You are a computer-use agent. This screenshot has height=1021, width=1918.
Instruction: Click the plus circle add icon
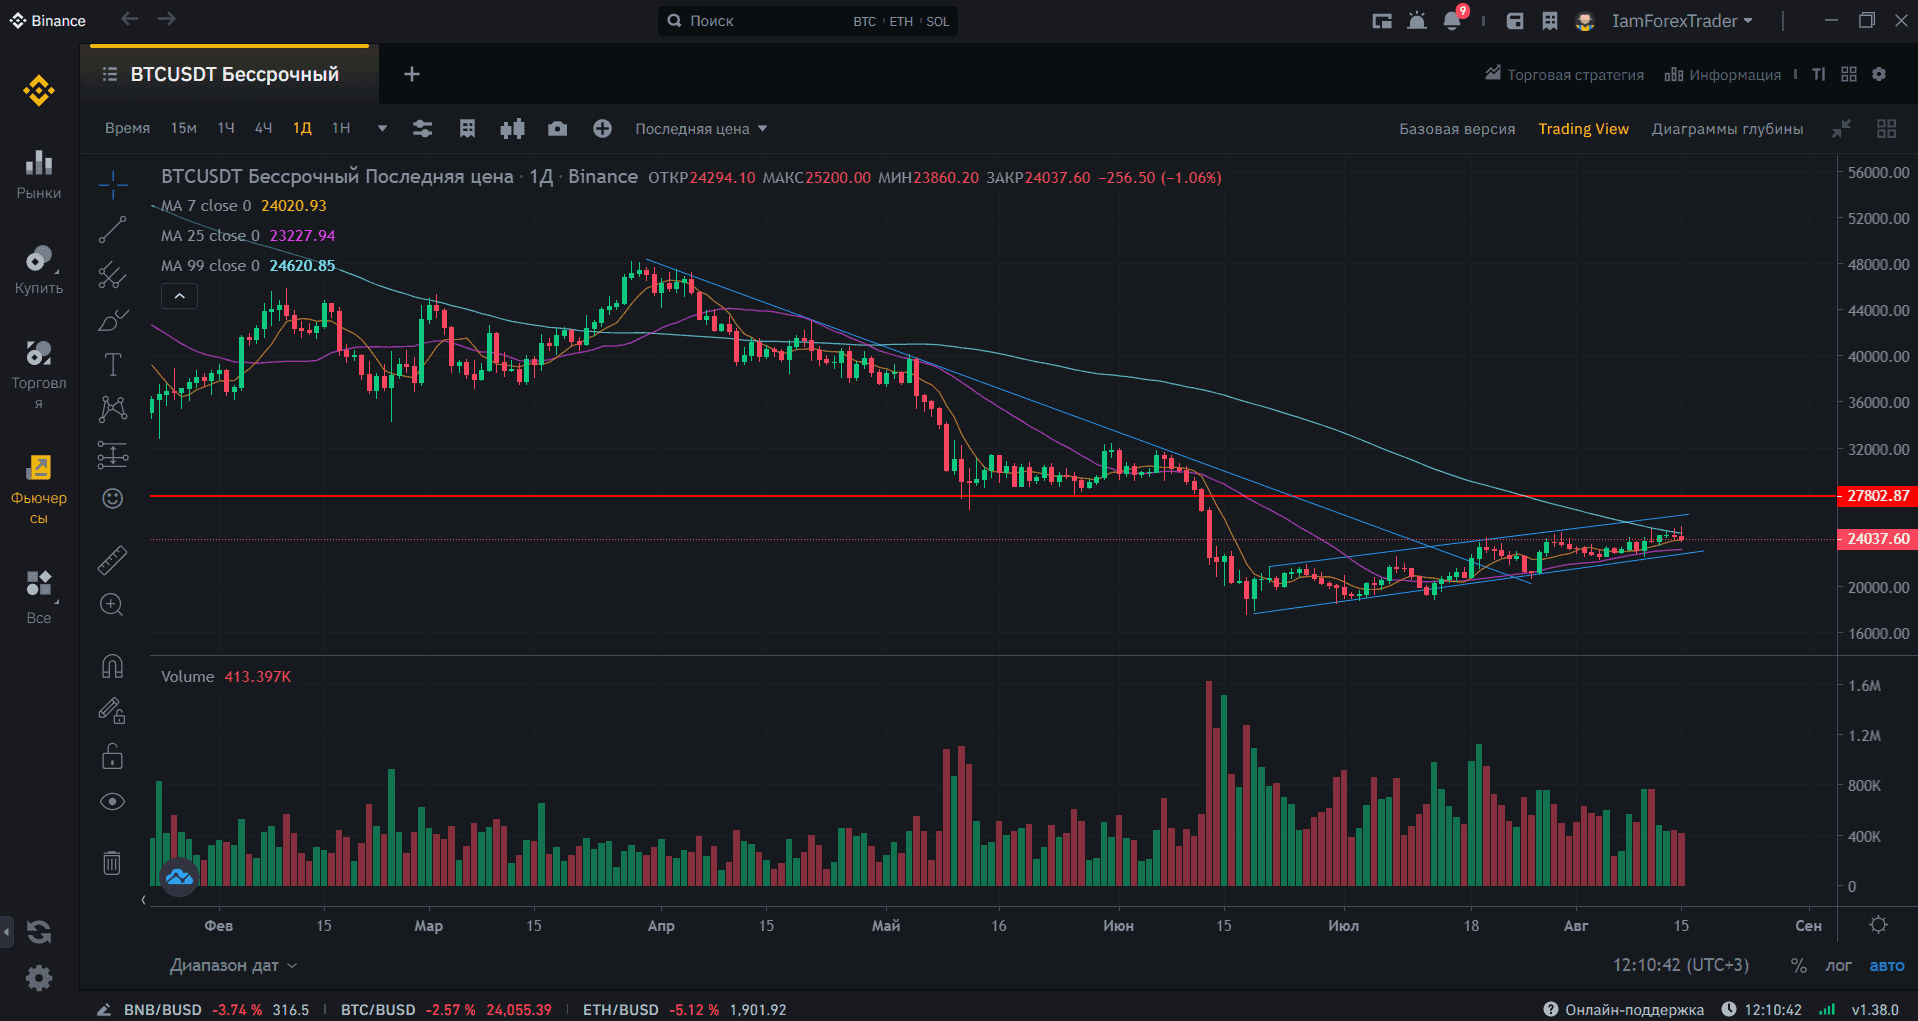[602, 129]
